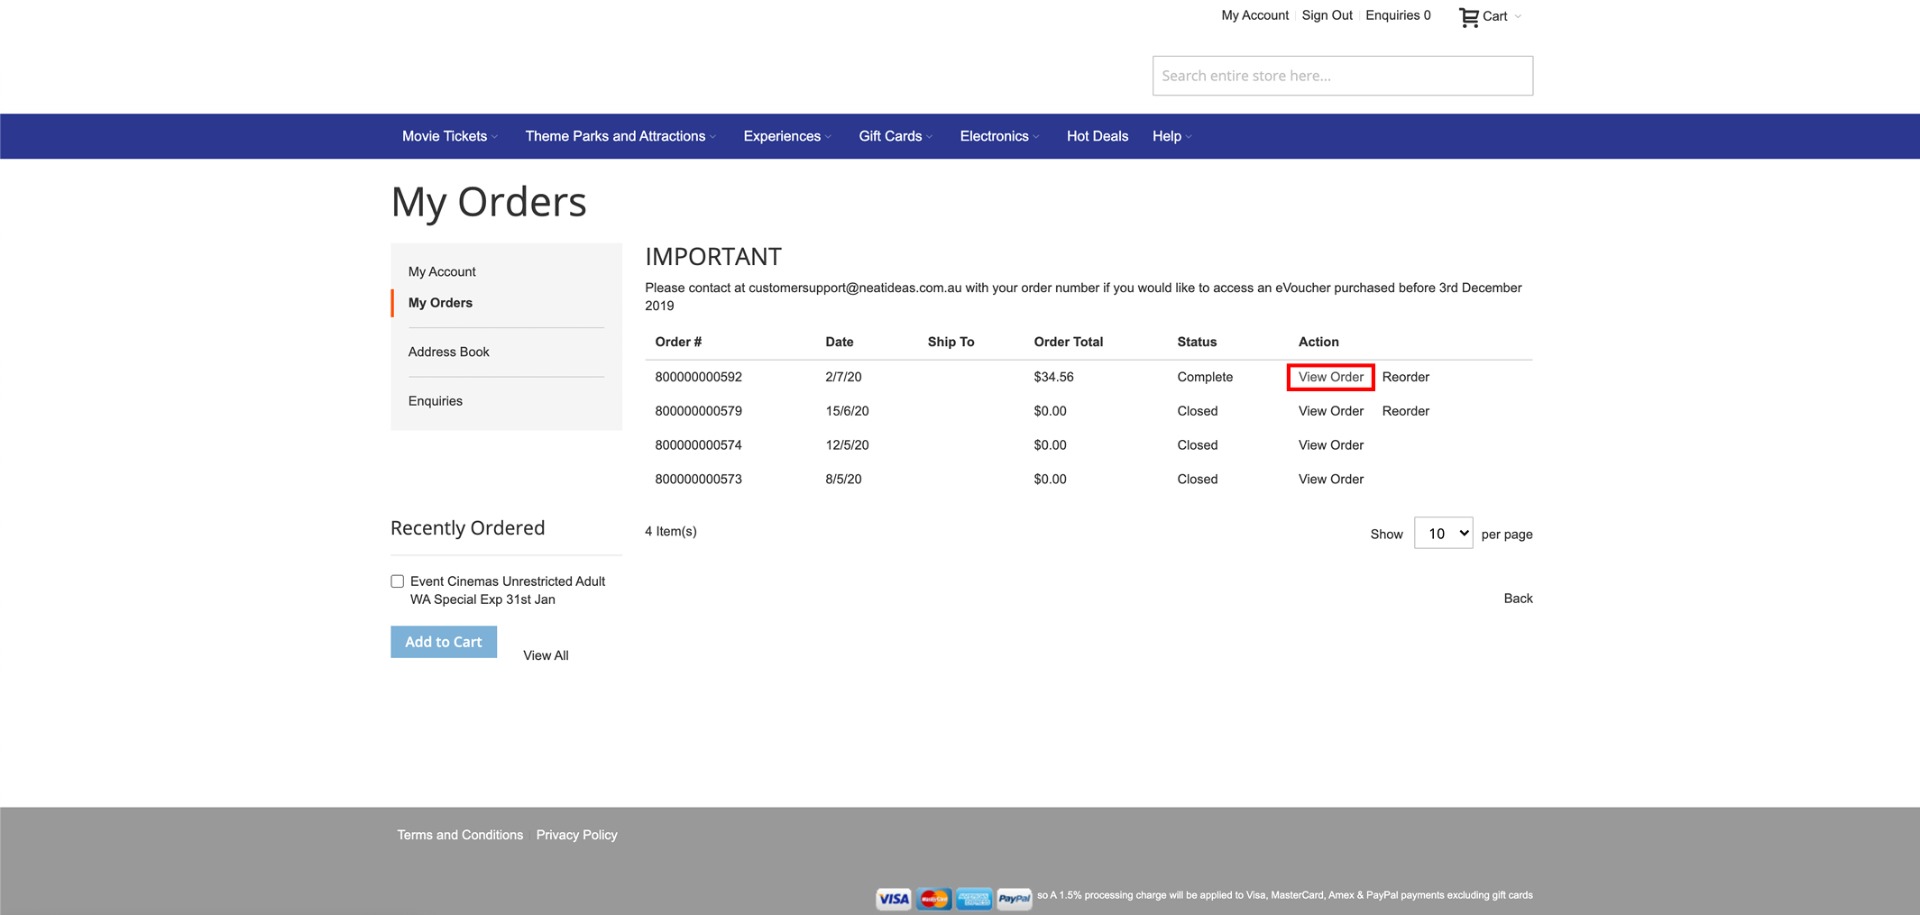
Task: Click order number 800000000592
Action: click(x=698, y=377)
